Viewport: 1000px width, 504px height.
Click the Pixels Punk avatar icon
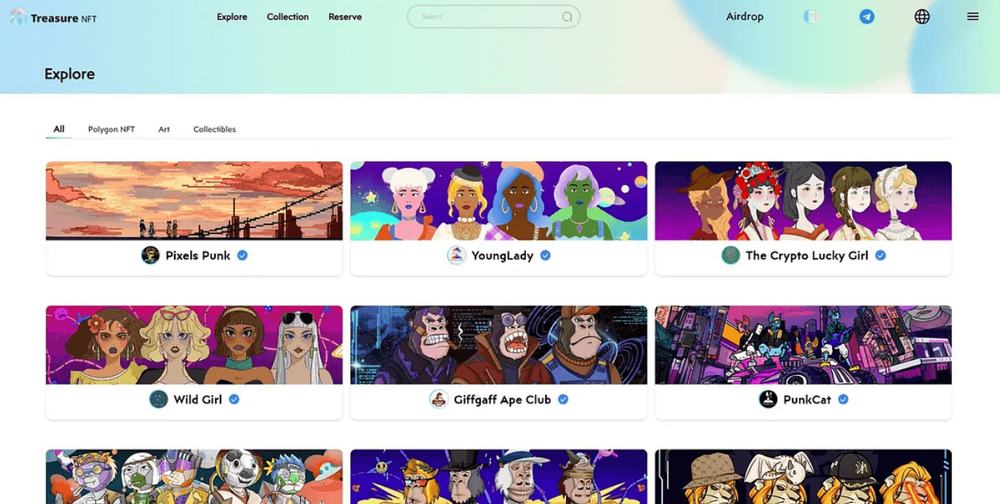tap(151, 255)
